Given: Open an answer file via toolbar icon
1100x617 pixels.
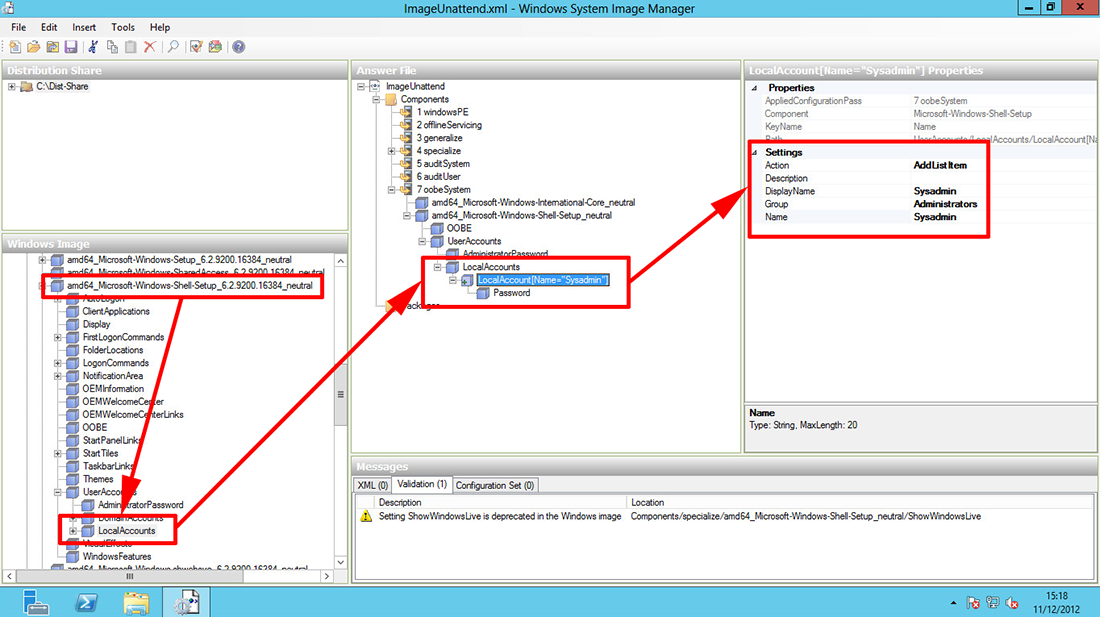Looking at the screenshot, I should (x=34, y=47).
